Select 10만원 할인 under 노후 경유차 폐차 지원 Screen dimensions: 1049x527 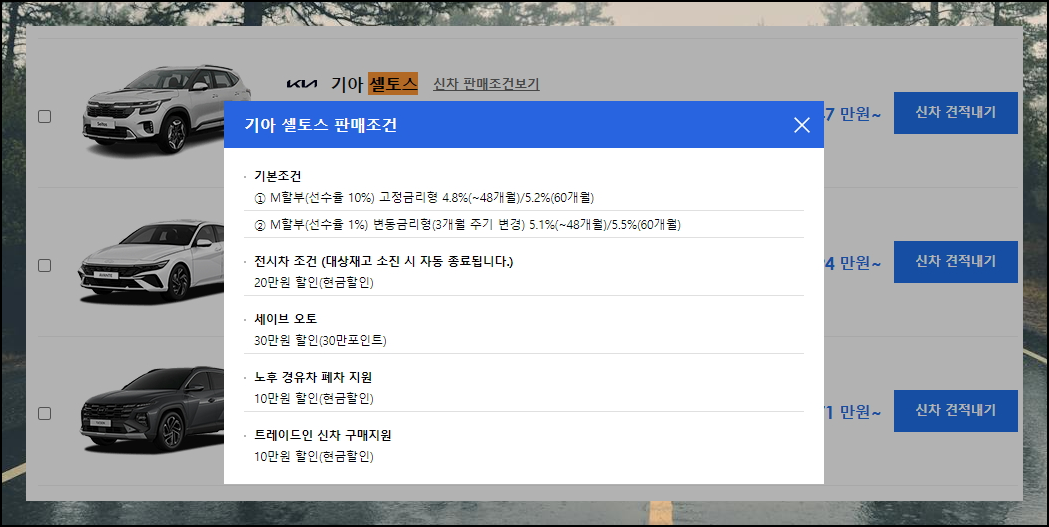tap(314, 399)
